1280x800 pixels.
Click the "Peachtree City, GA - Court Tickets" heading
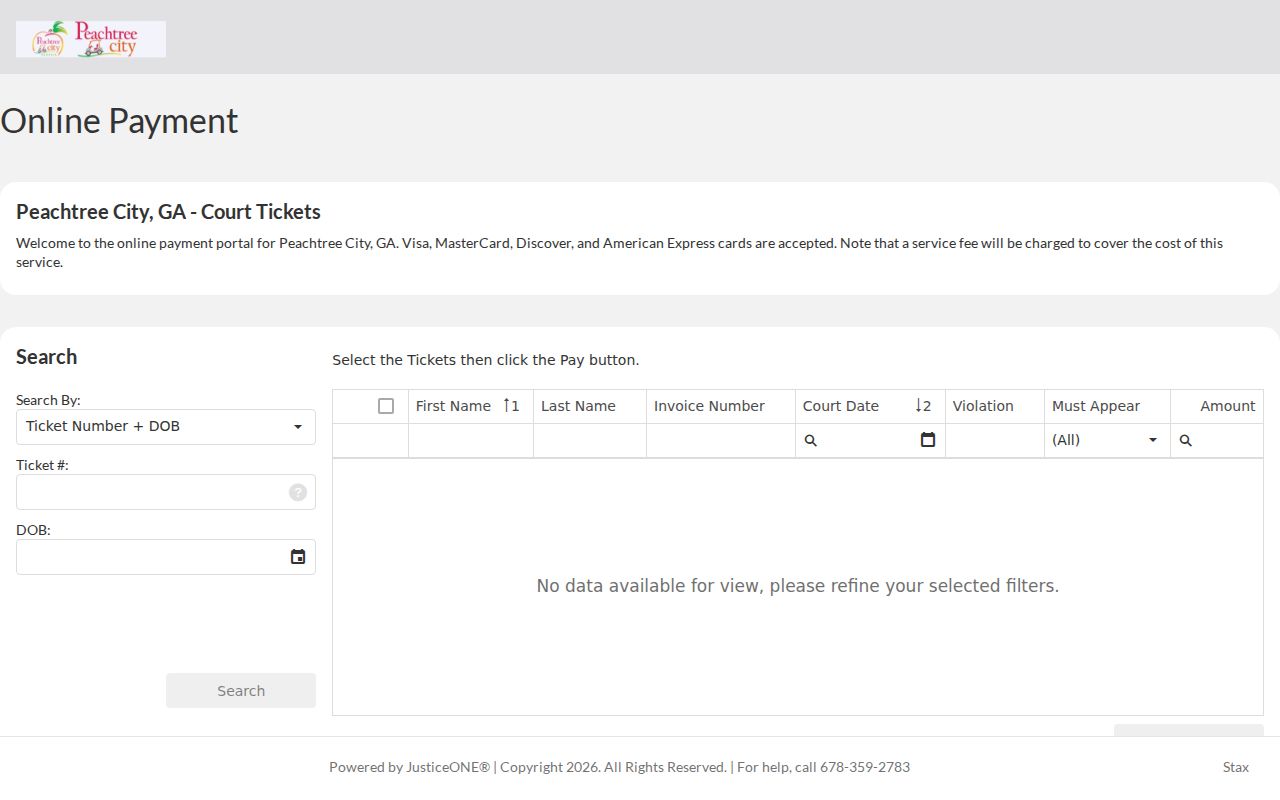[x=168, y=212]
